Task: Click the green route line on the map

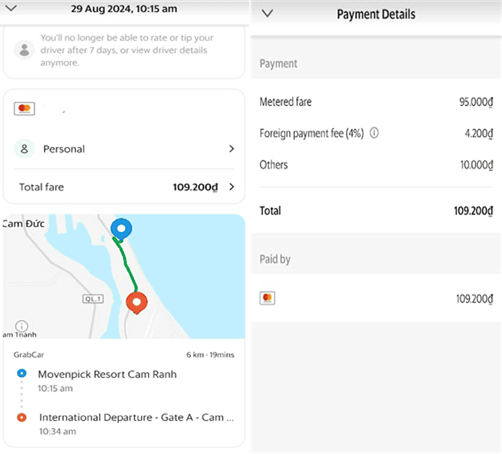Action: (x=126, y=264)
